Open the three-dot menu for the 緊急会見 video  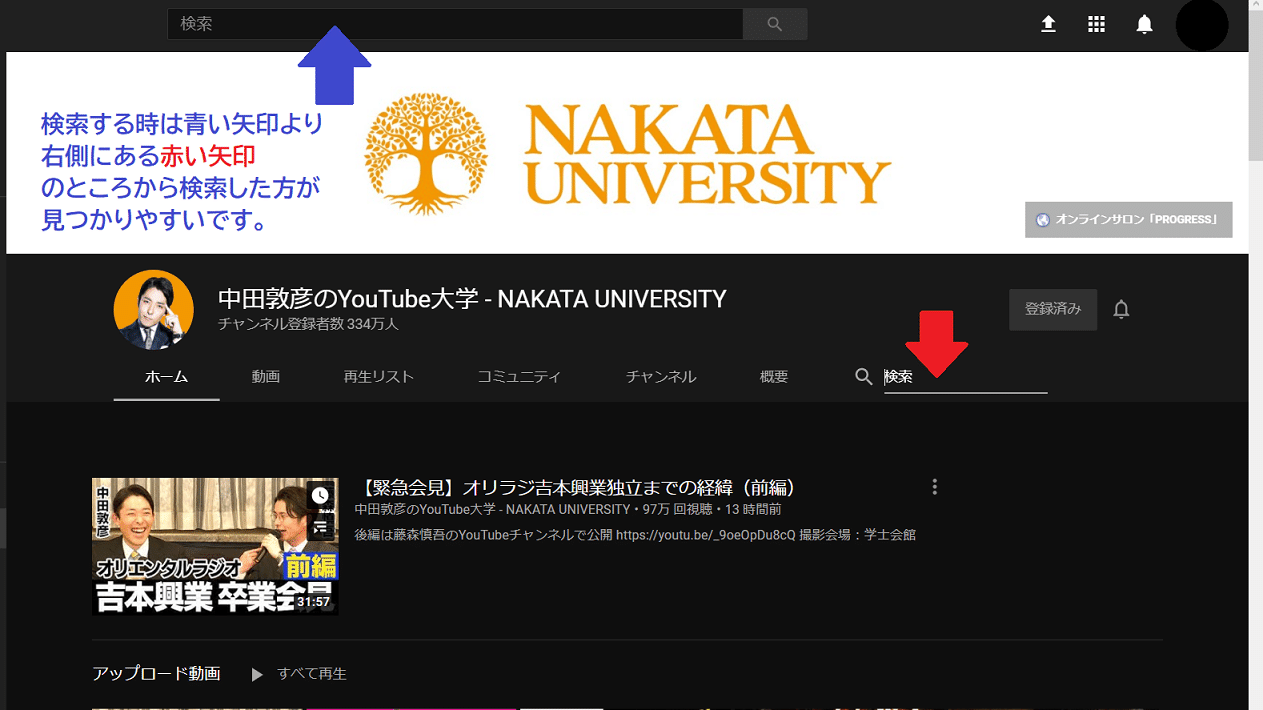coord(934,487)
